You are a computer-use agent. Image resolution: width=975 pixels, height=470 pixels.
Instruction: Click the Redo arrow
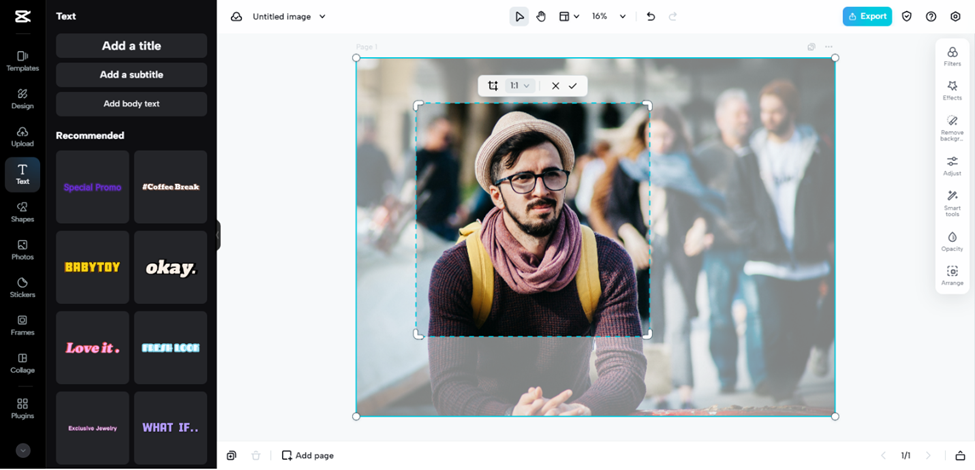(x=673, y=17)
